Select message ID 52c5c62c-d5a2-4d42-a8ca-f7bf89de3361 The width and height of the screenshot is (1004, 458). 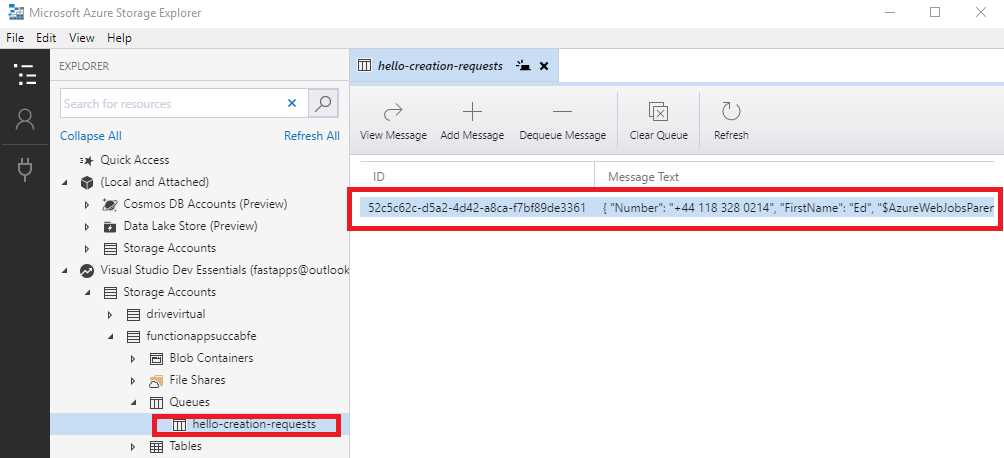coord(477,208)
